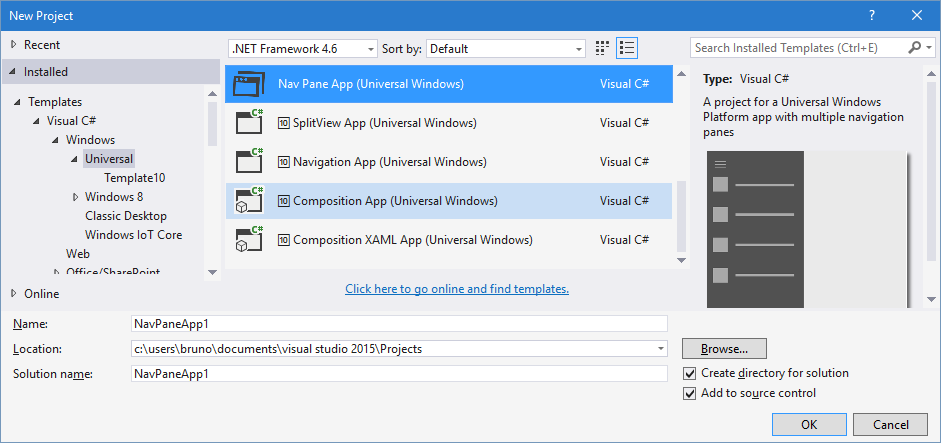Select Template10 under Universal
Screen dimensions: 941x443
coord(135,178)
